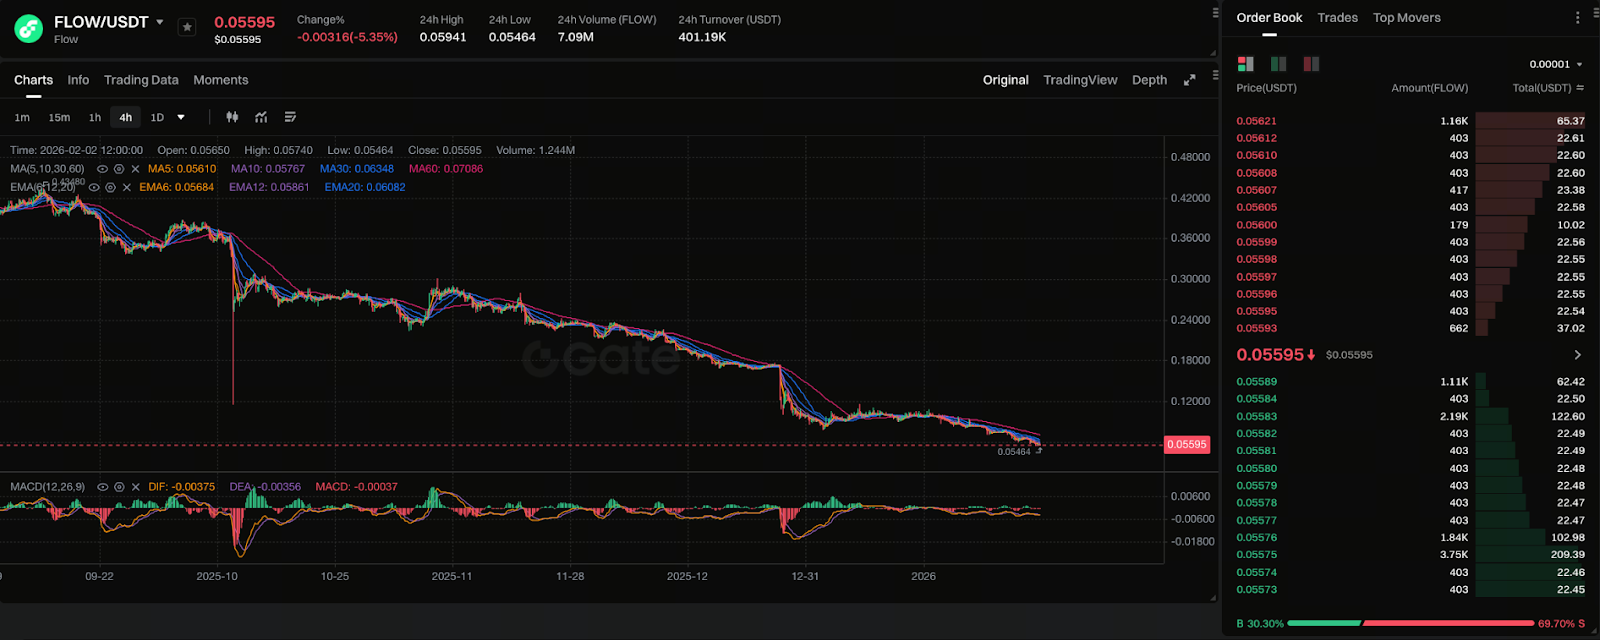The height and width of the screenshot is (640, 1600).
Task: Open MACD indicator settings
Action: tap(119, 487)
